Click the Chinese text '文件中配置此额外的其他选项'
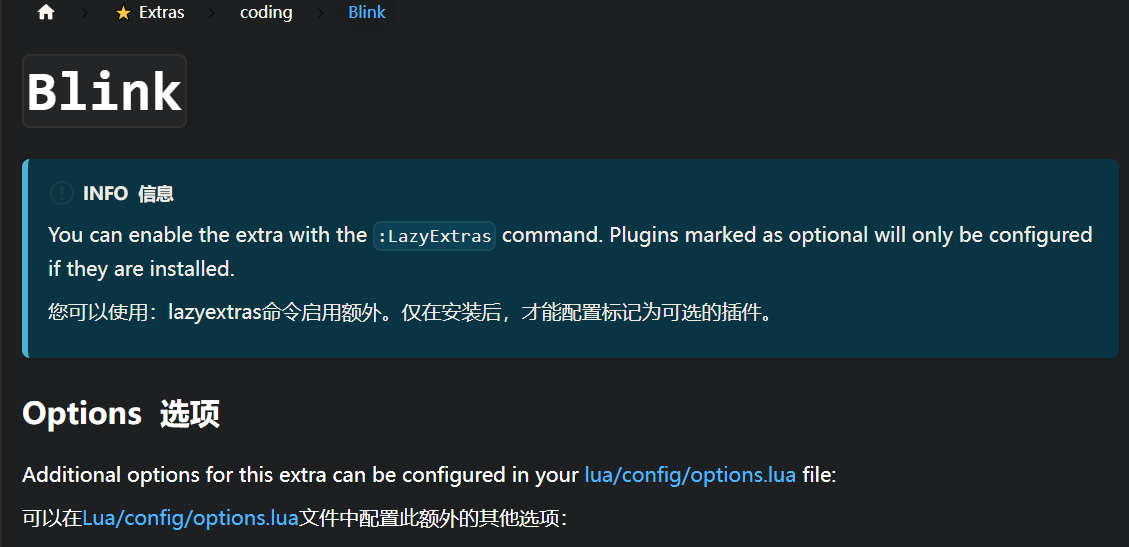1129x547 pixels. (x=433, y=518)
